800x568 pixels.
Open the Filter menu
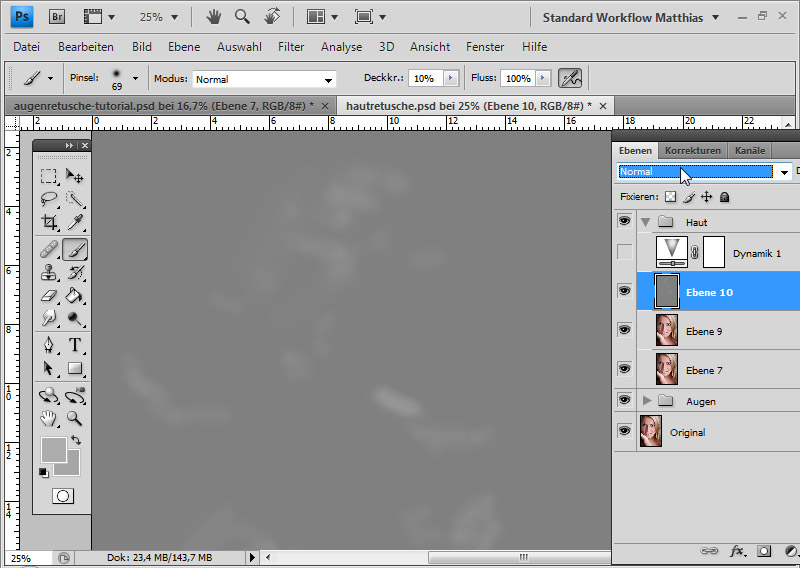(x=291, y=46)
